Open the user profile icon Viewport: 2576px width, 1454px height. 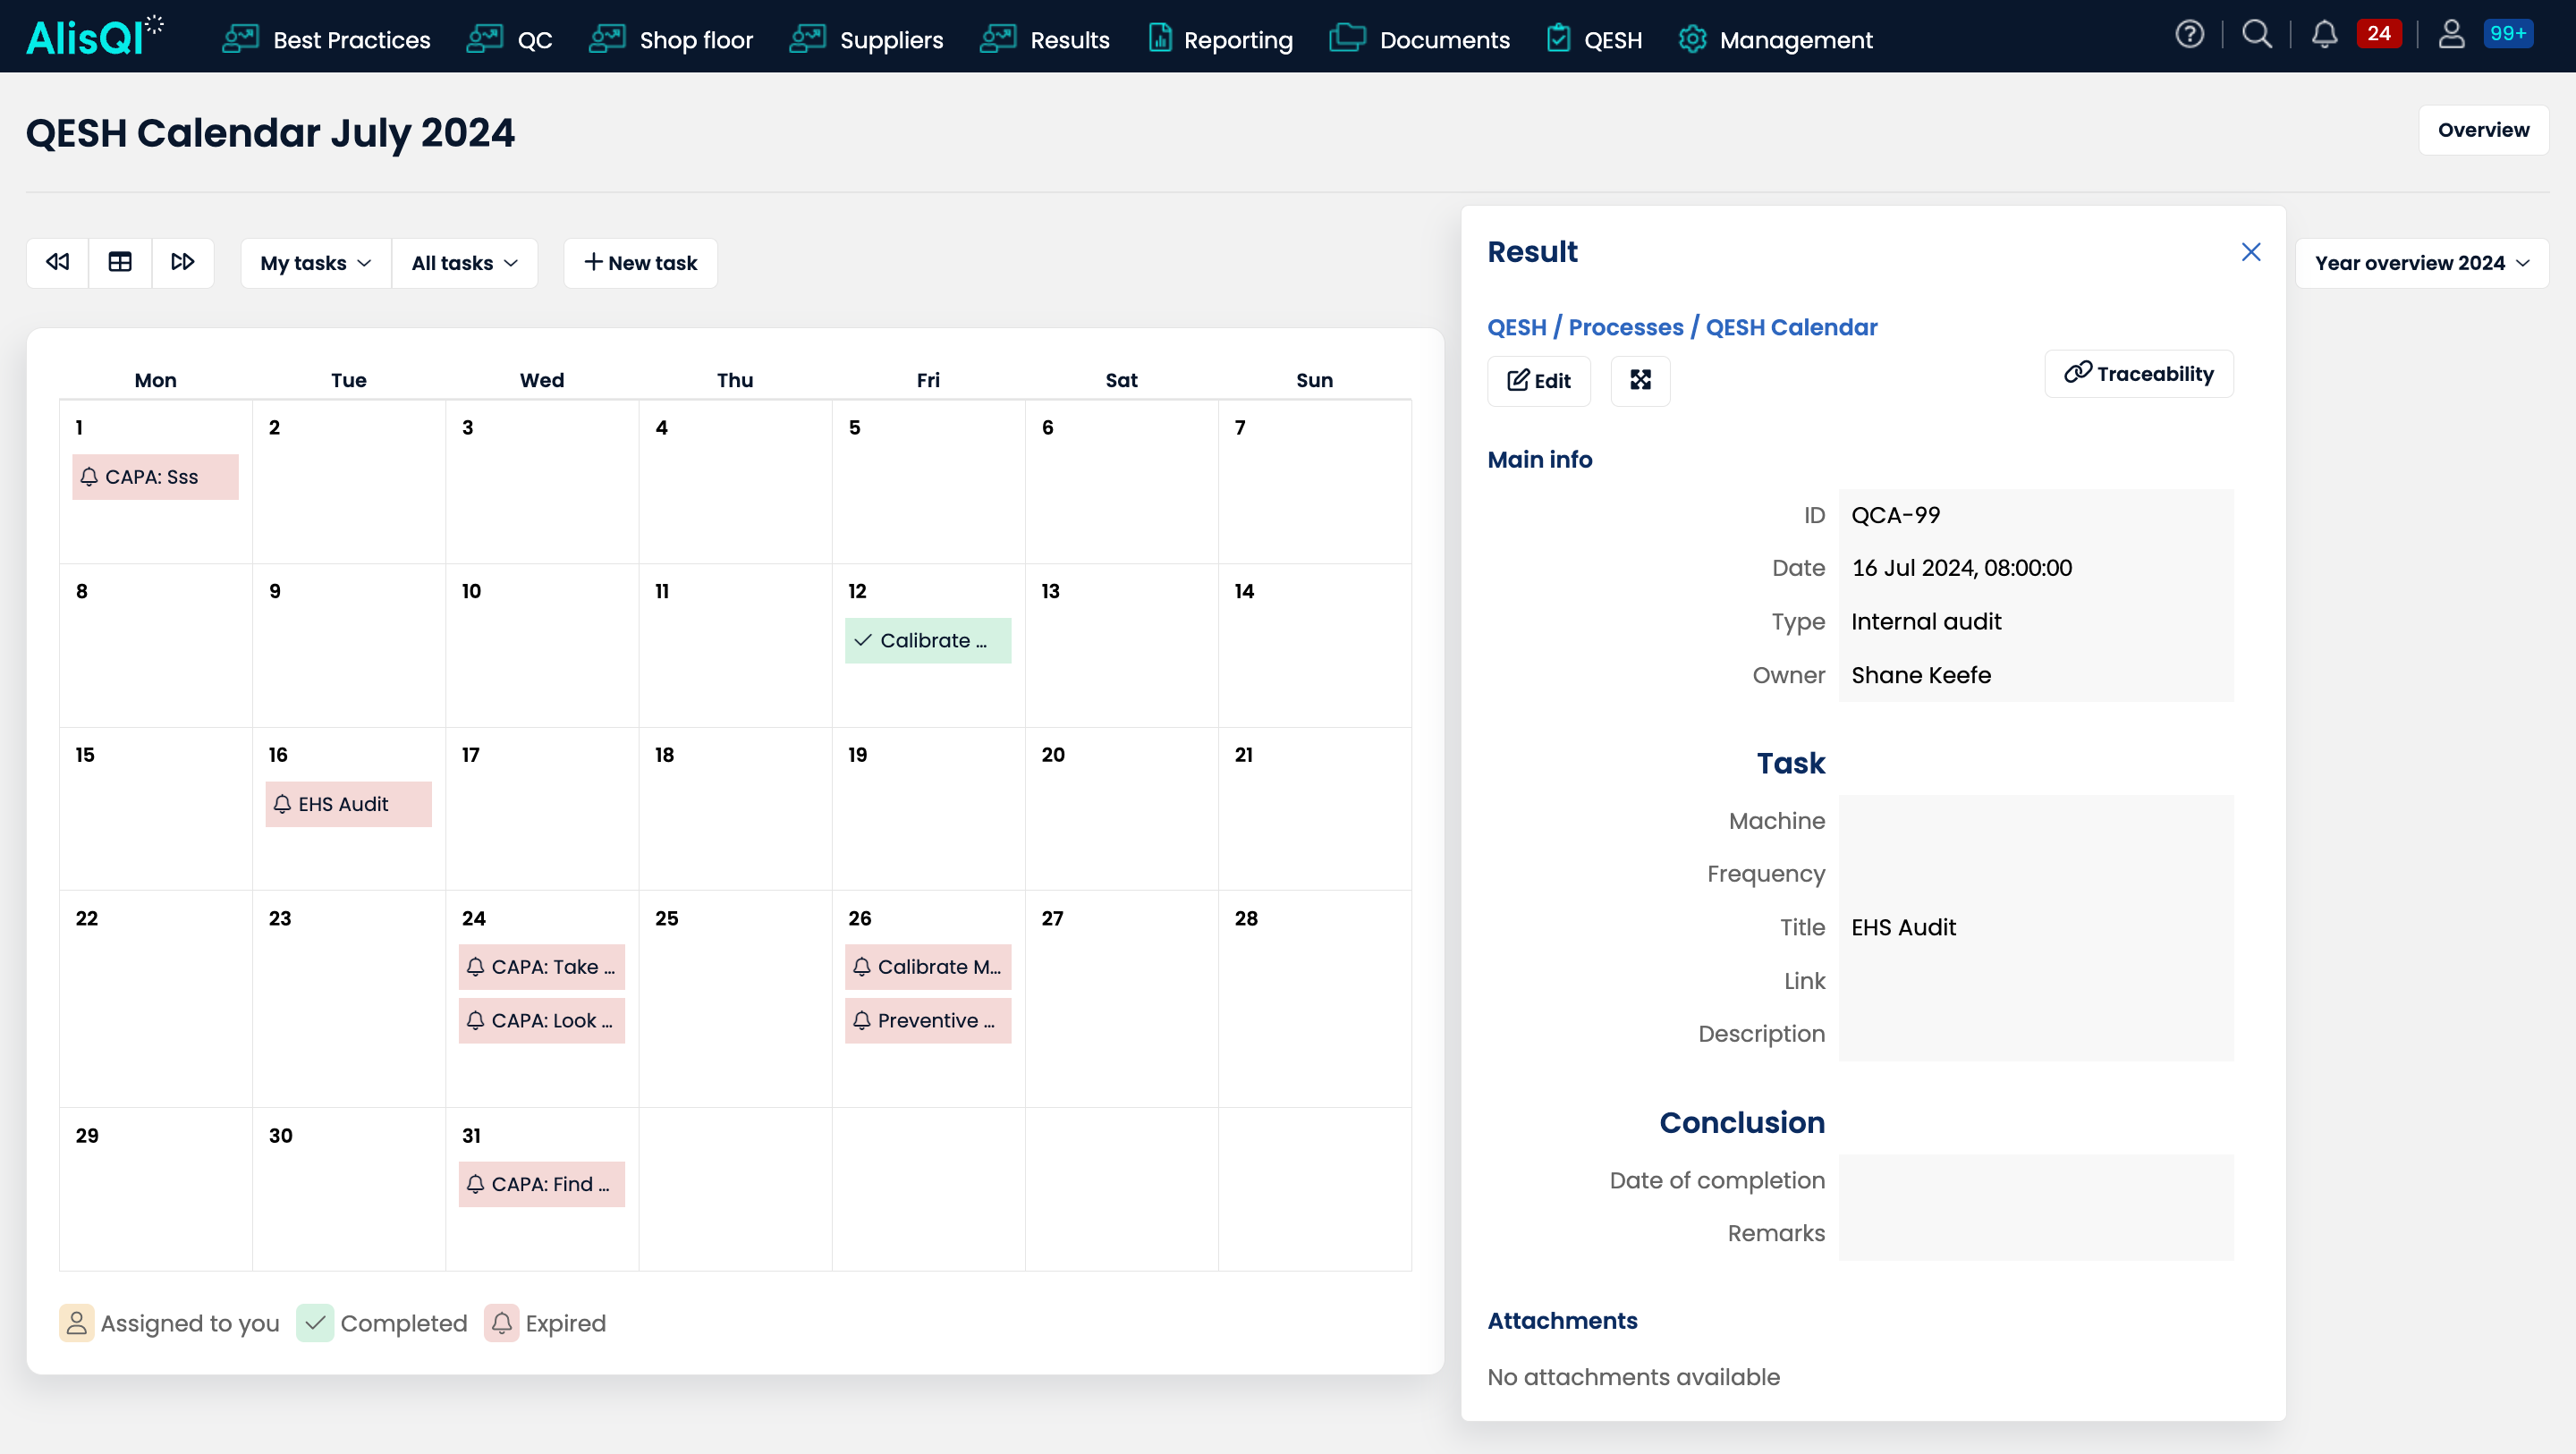[2451, 35]
